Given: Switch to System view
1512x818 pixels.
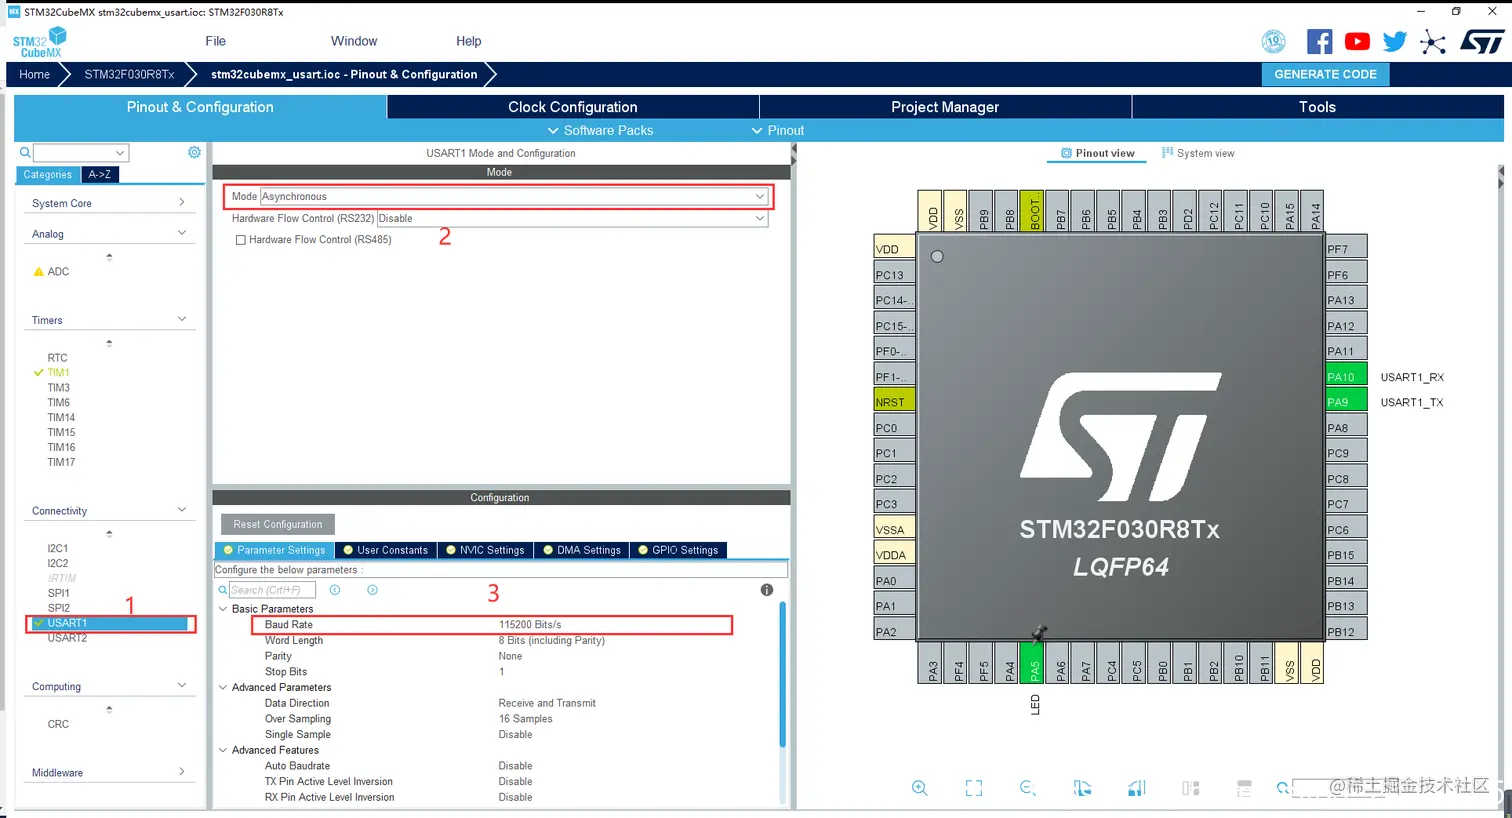Looking at the screenshot, I should [x=1198, y=153].
